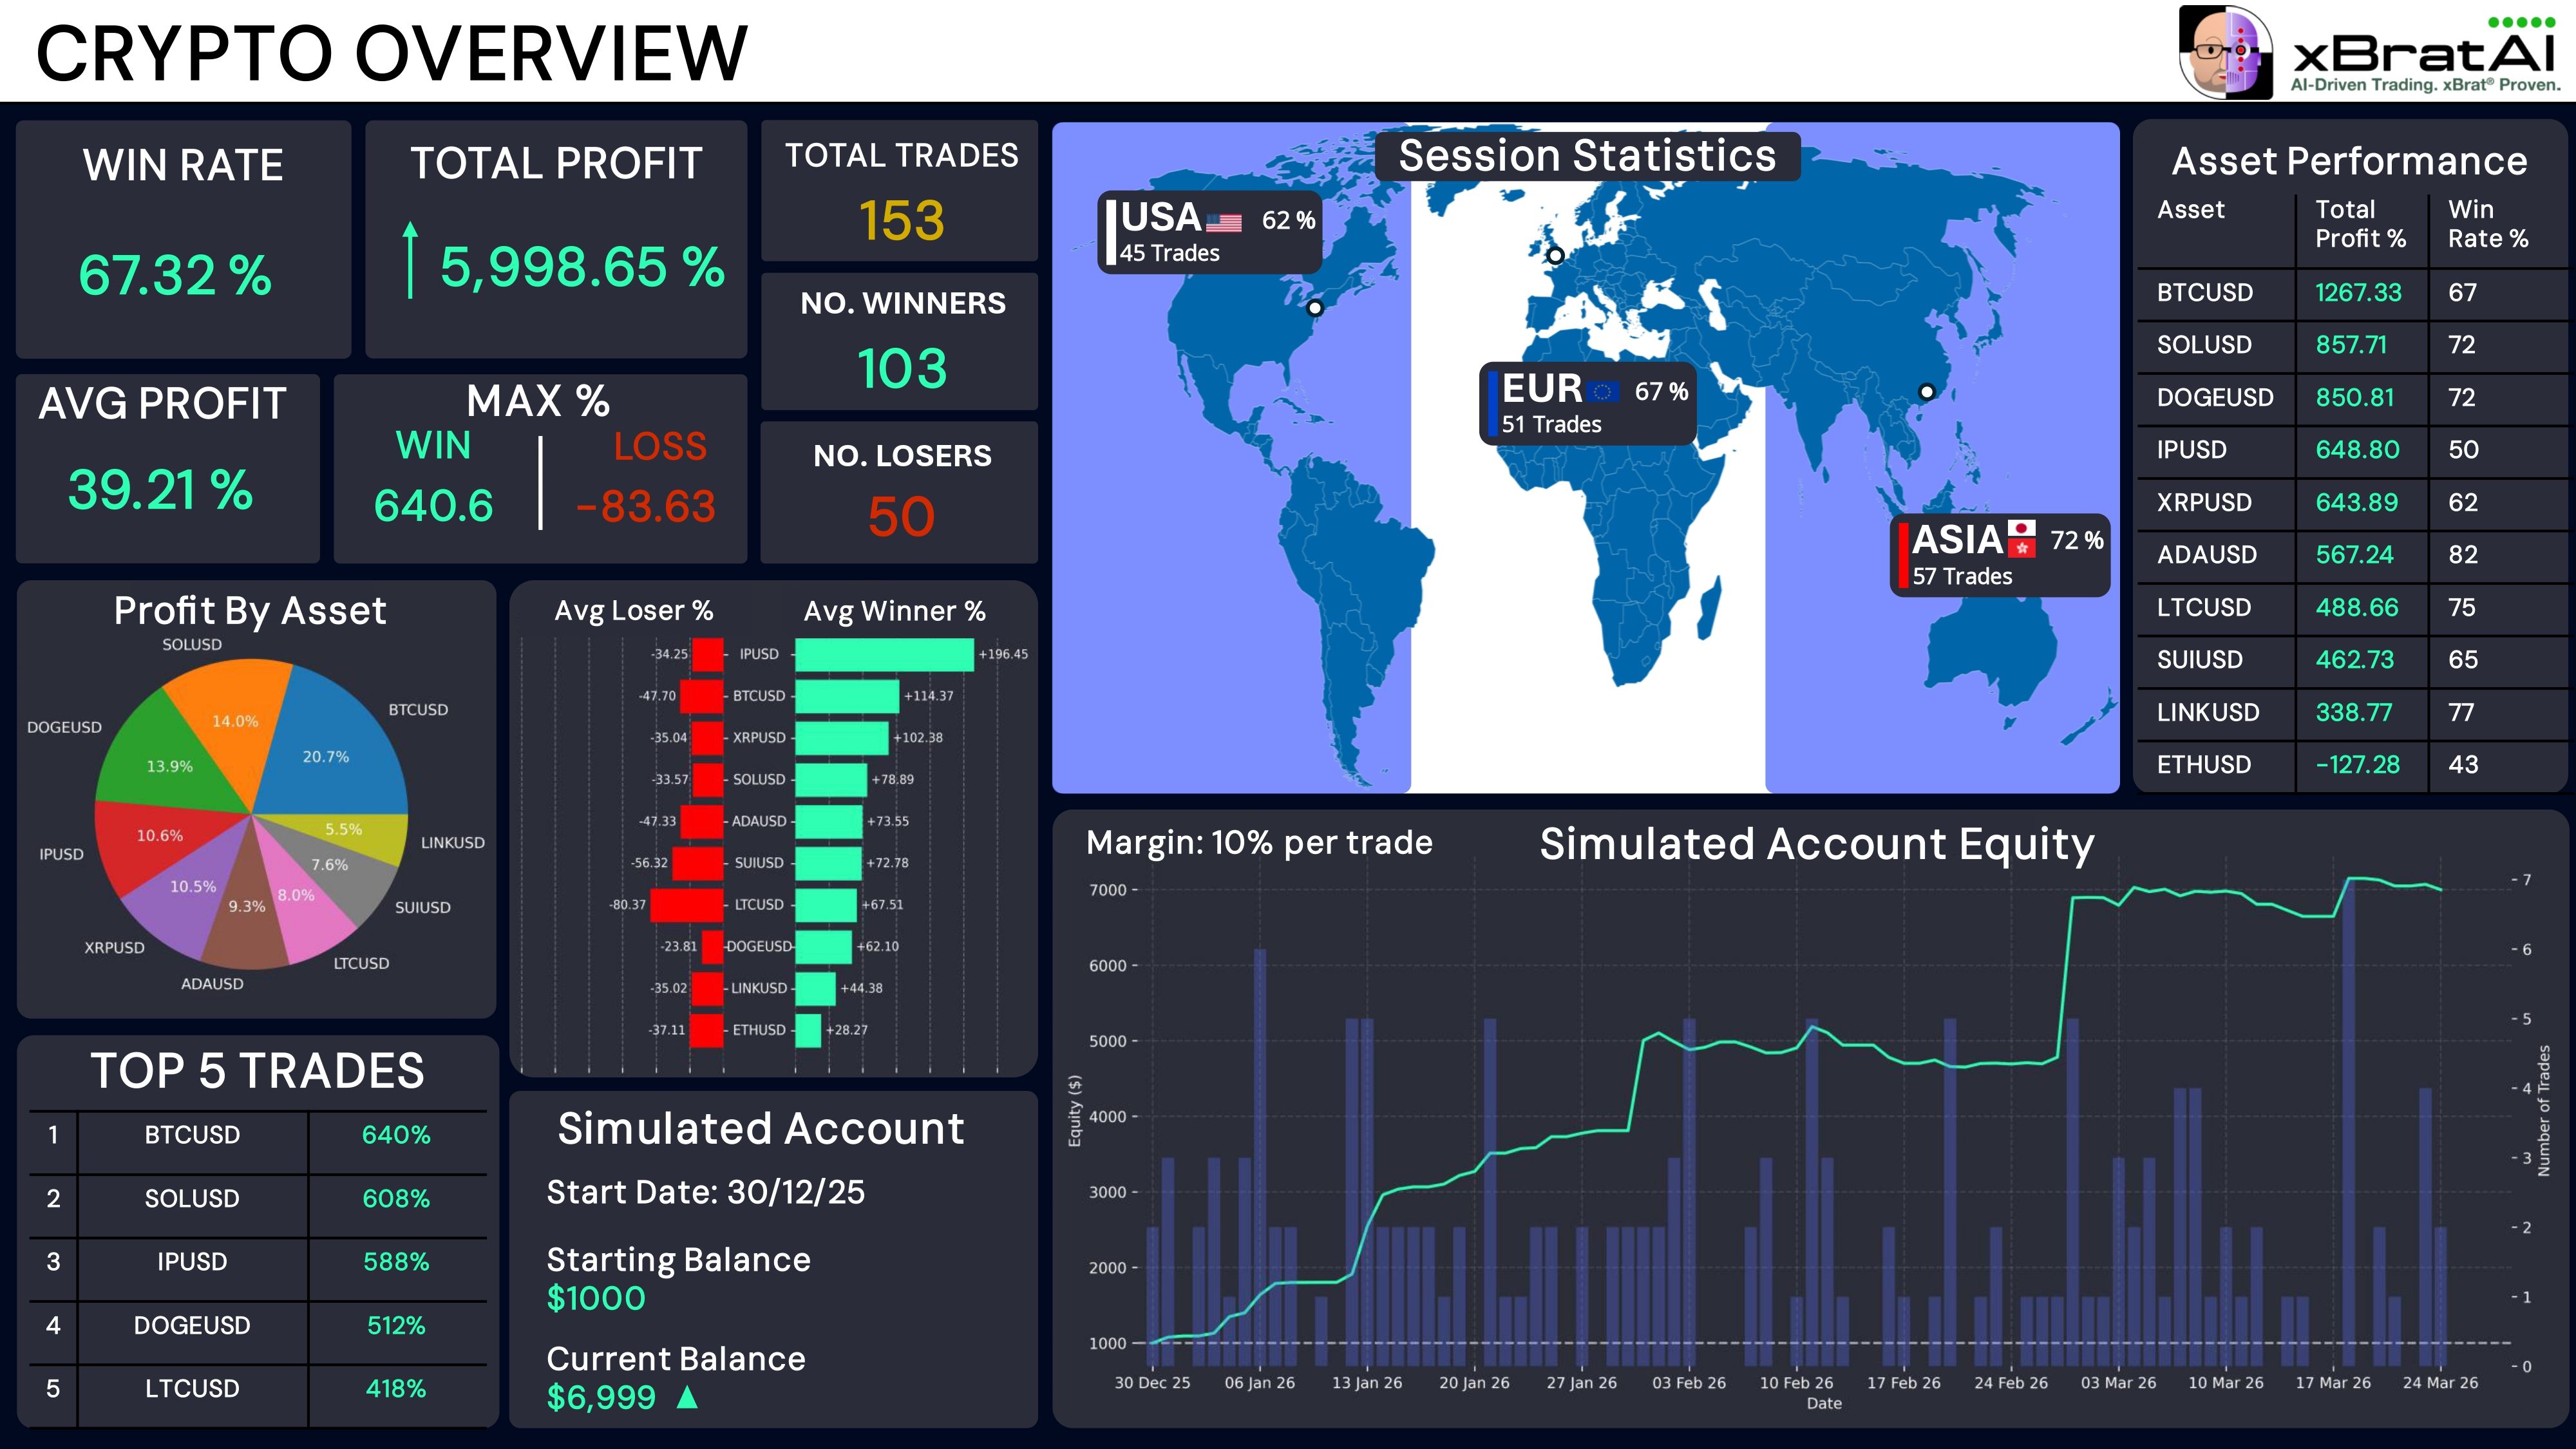This screenshot has height=1449, width=2576.
Task: Click the Session Statistics title label
Action: coord(1587,156)
